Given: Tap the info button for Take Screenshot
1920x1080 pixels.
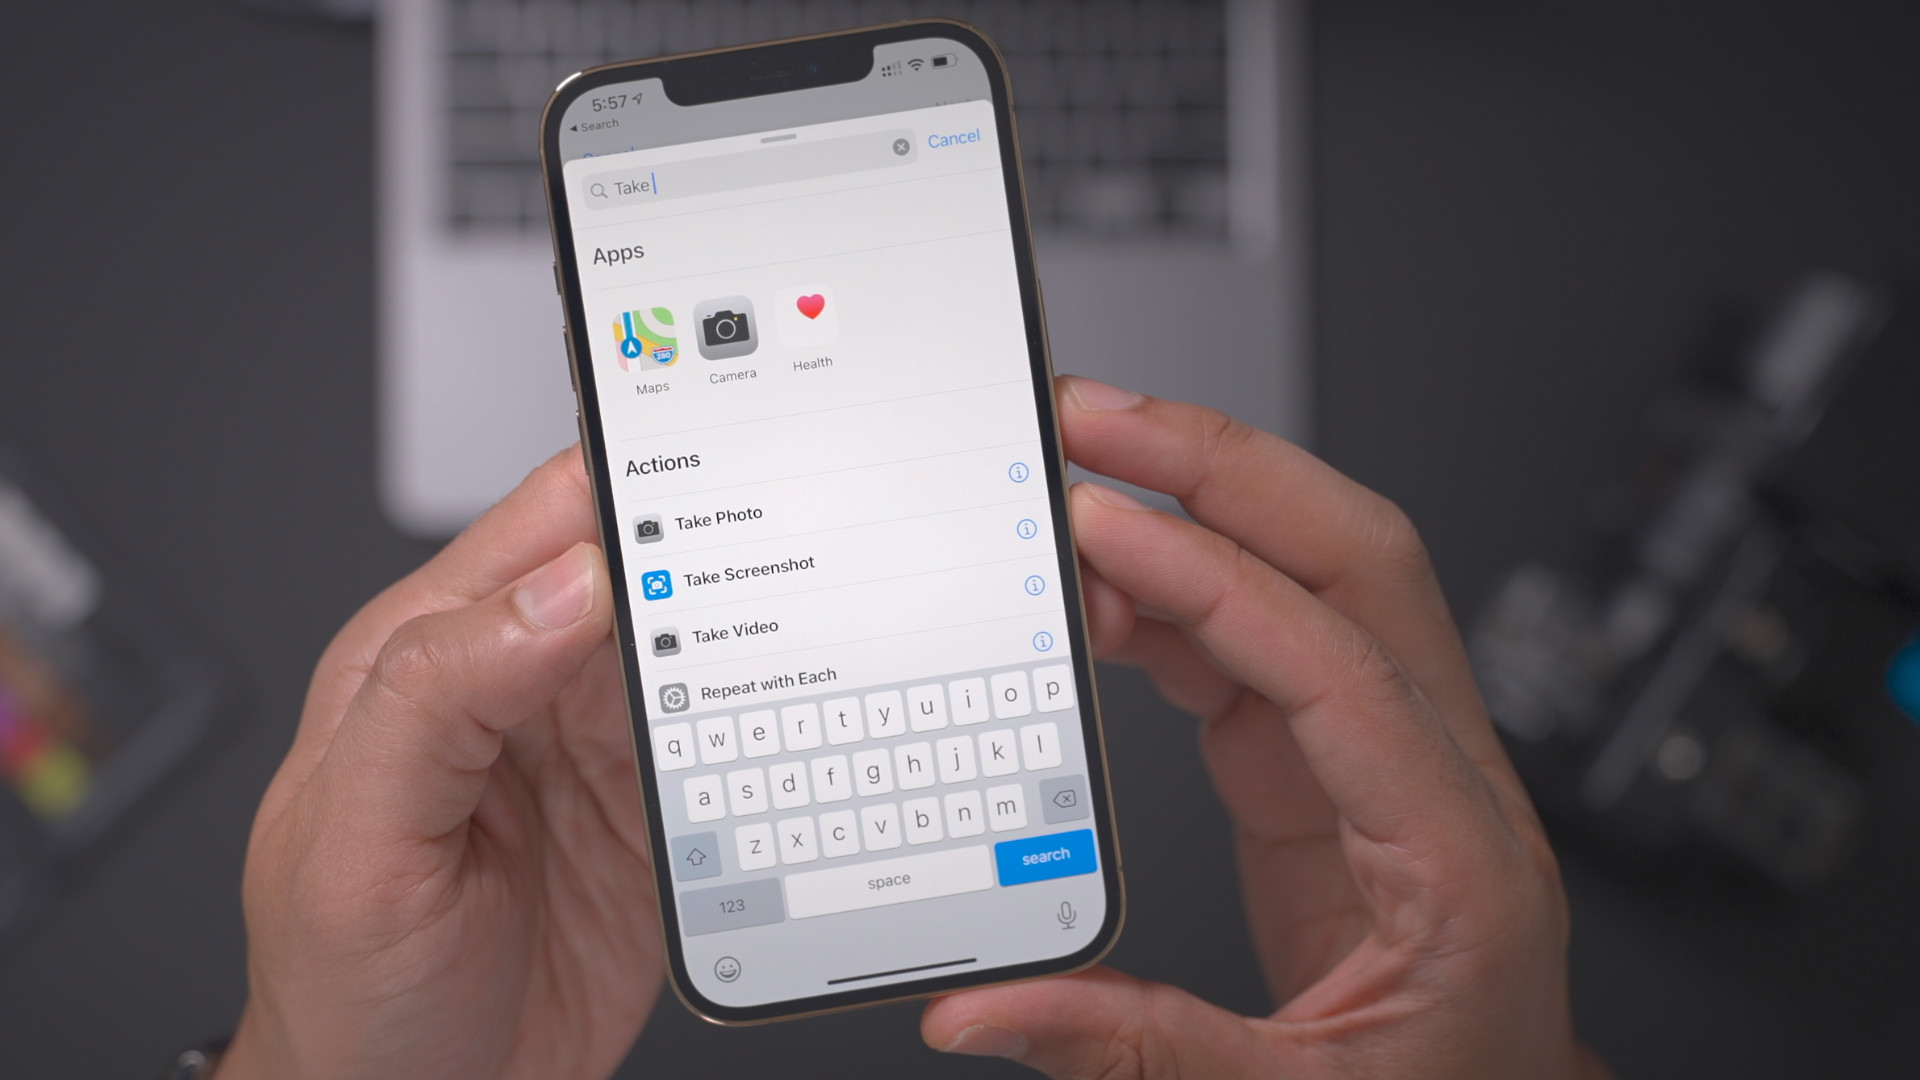Looking at the screenshot, I should [1035, 585].
